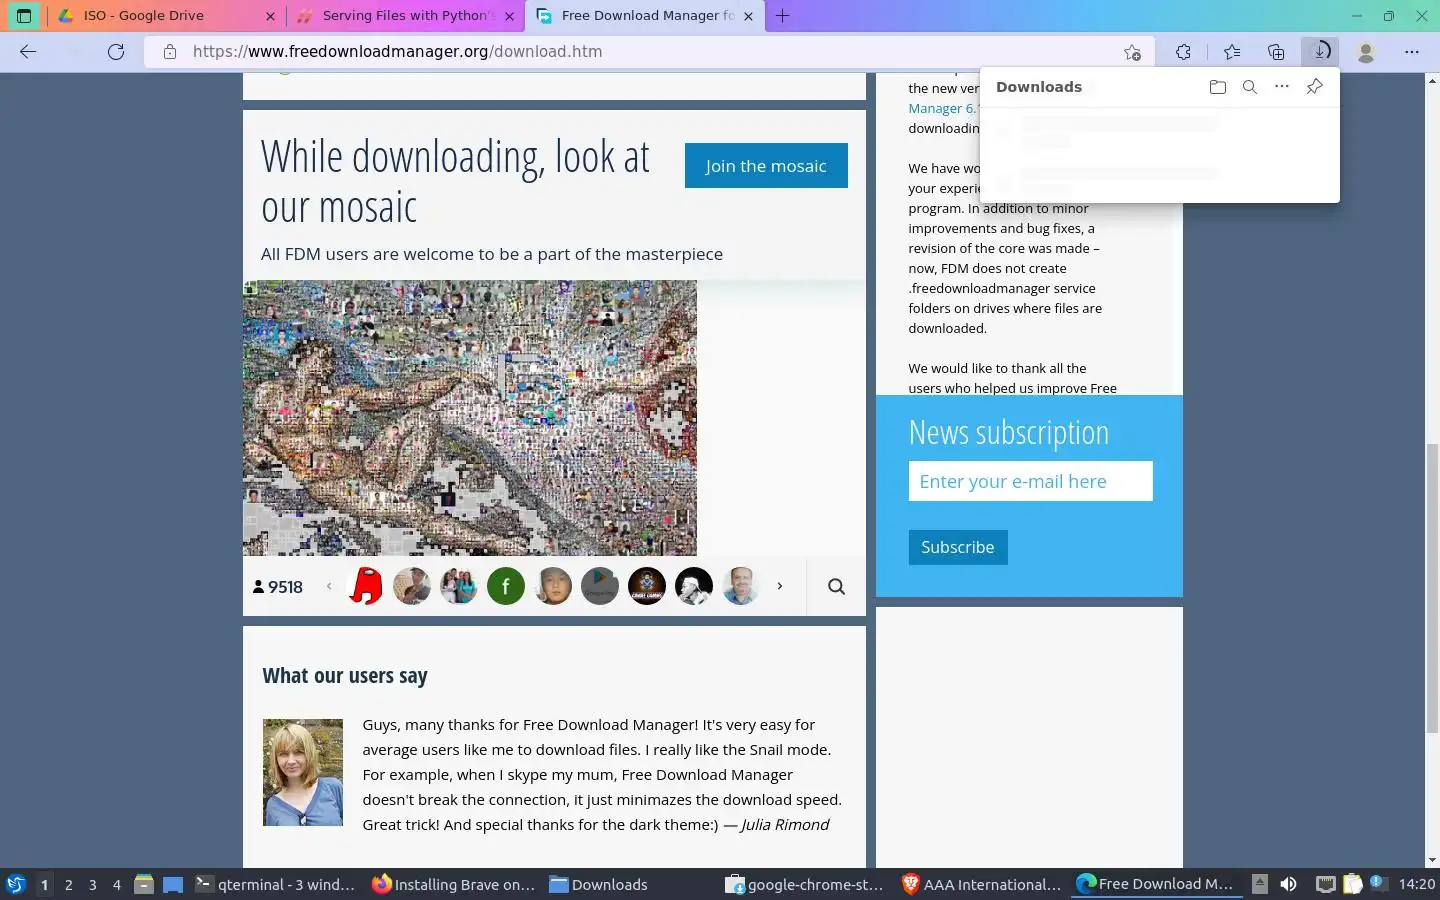Image resolution: width=1440 pixels, height=900 pixels.
Task: Close the ISO - Google Drive tab
Action: pyautogui.click(x=270, y=16)
